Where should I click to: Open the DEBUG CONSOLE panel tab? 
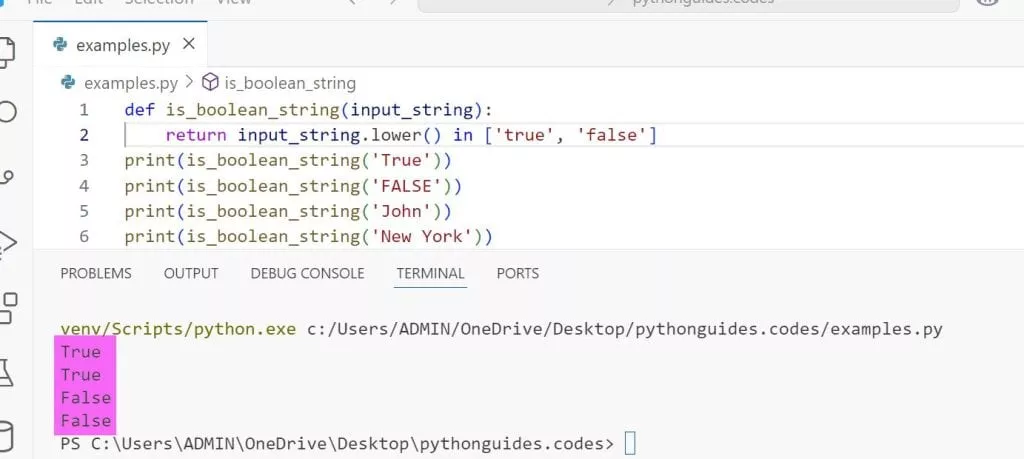tap(307, 273)
